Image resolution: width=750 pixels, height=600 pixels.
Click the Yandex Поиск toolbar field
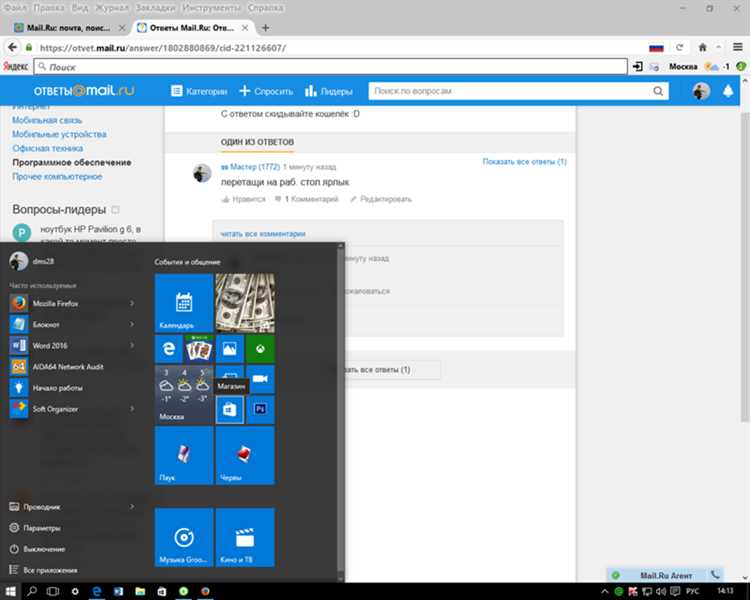330,67
